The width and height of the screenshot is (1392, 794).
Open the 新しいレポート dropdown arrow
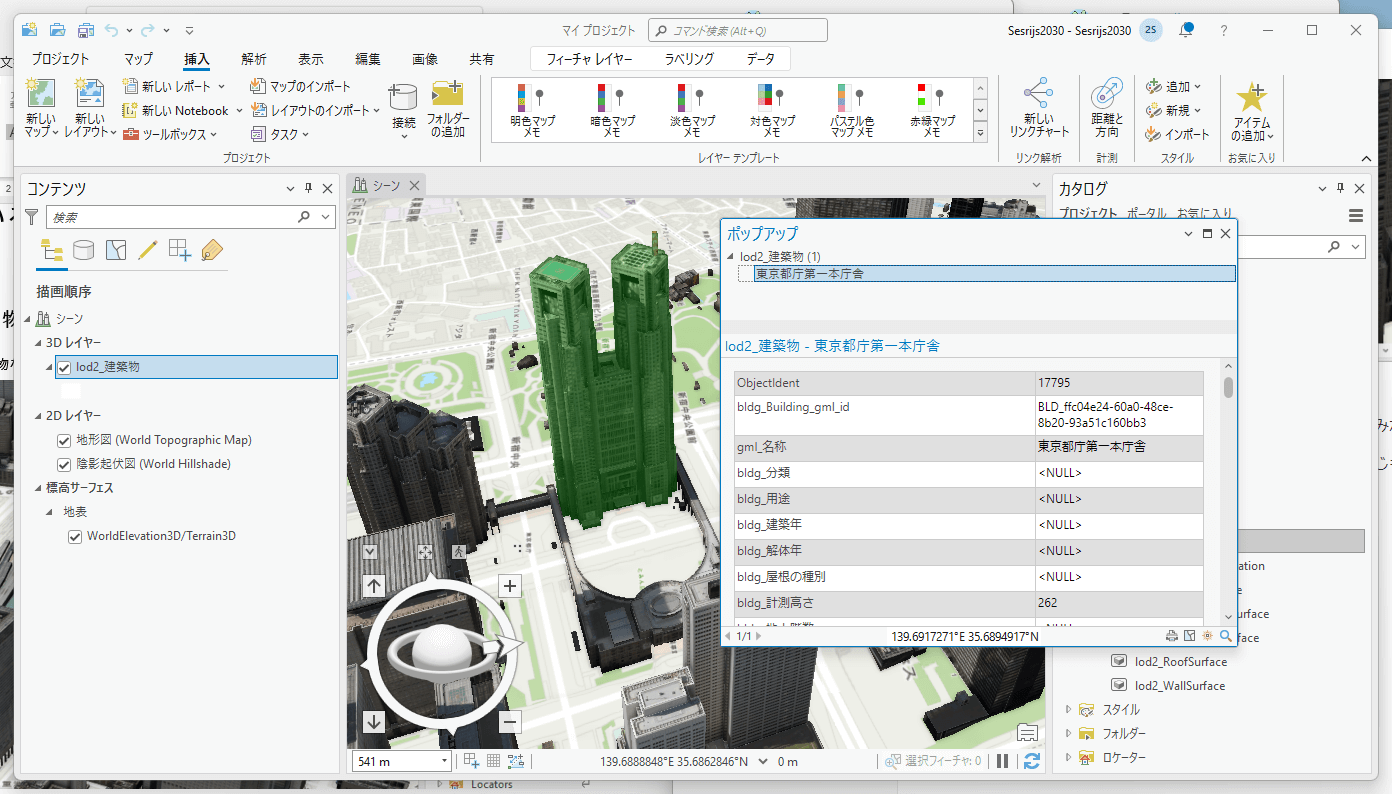221,87
